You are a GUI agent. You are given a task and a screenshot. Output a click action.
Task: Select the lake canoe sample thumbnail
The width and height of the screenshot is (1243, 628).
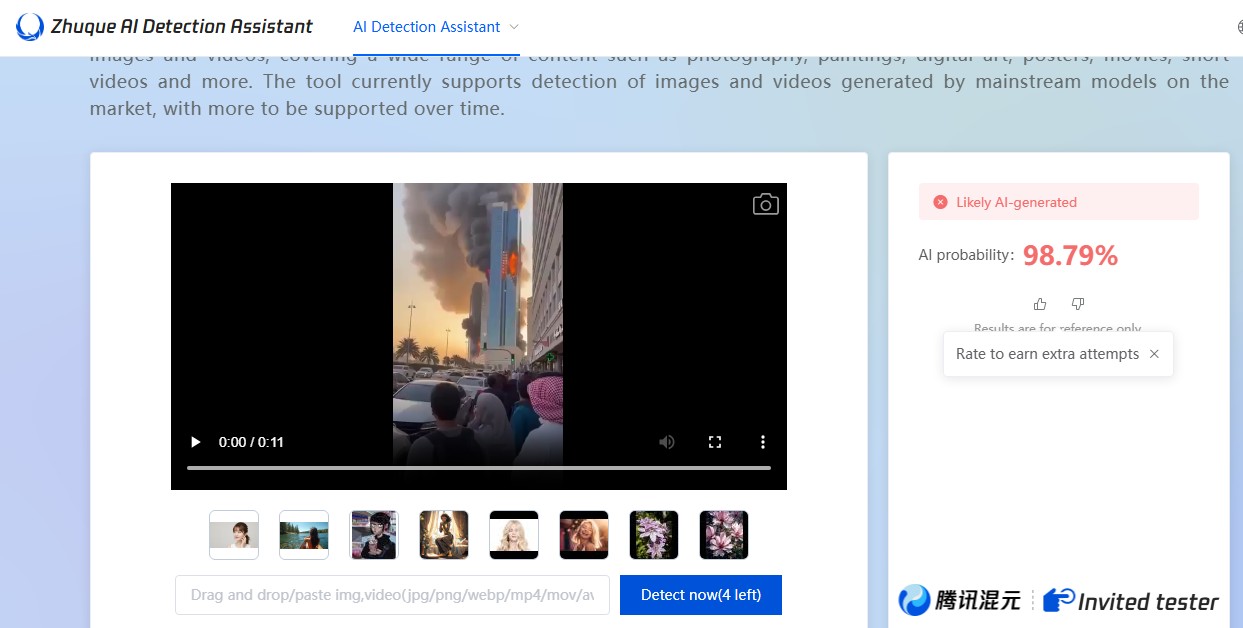click(x=304, y=535)
